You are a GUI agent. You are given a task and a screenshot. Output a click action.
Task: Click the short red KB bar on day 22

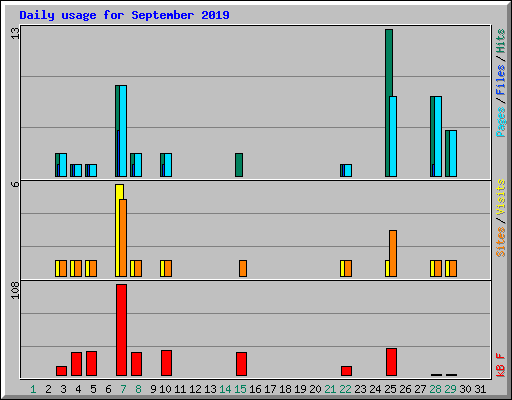click(346, 371)
